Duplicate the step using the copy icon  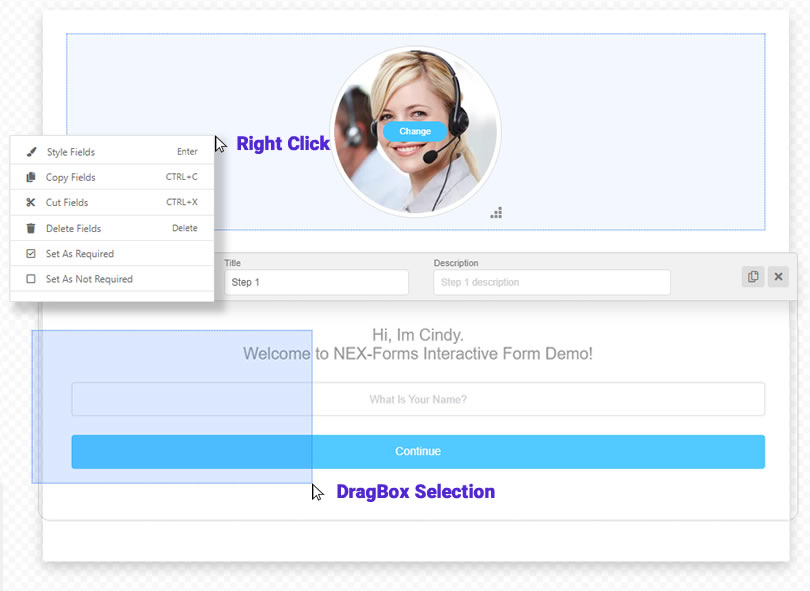[x=753, y=277]
